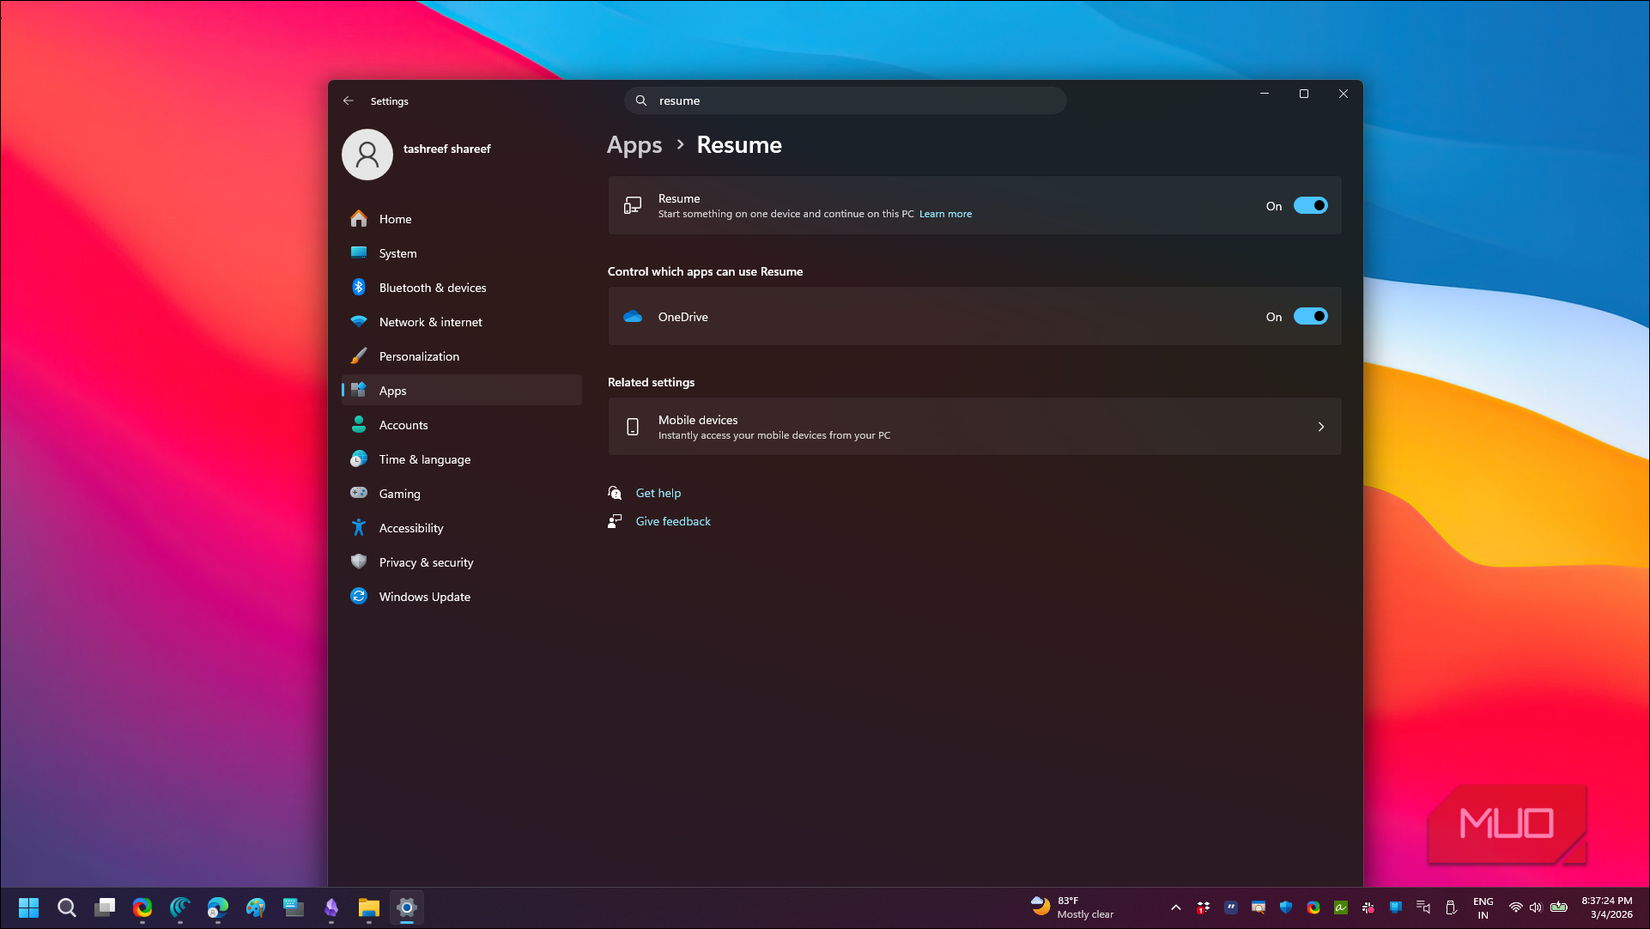Screen dimensions: 1650x929
Task: Open Privacy & security settings
Action: tap(426, 562)
